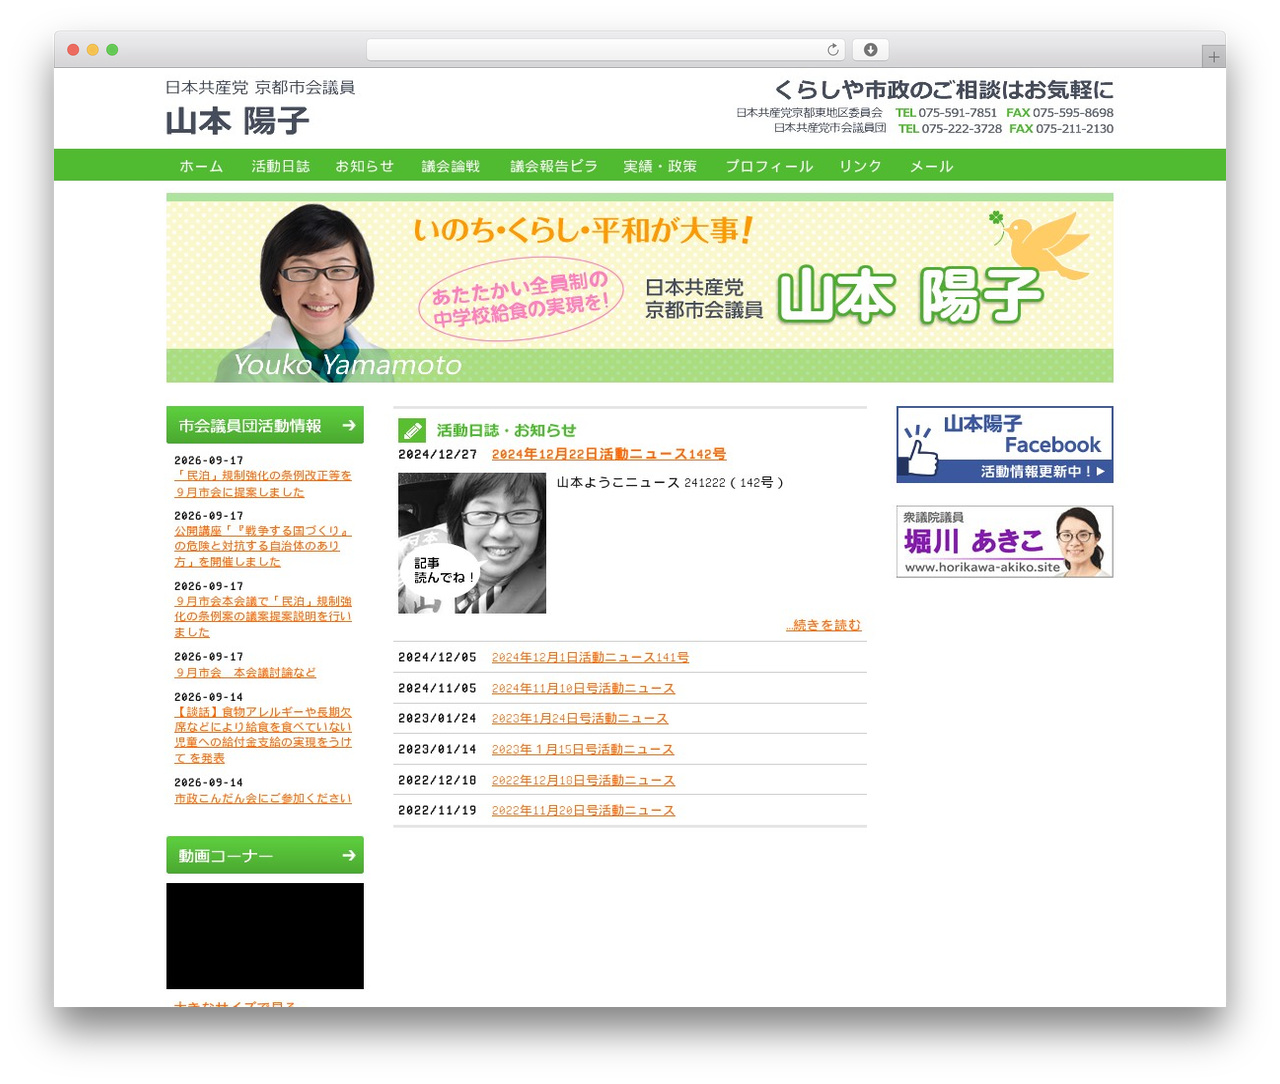
Task: Open 2022年12月18日号活動ニュース link
Action: pos(583,780)
